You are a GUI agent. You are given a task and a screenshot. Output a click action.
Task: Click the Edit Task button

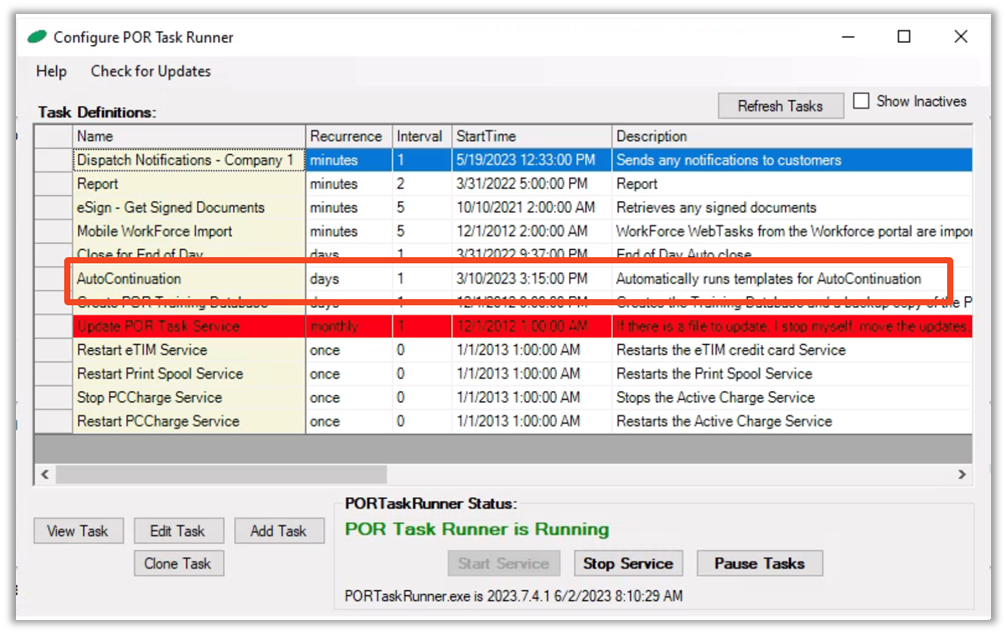click(x=177, y=531)
